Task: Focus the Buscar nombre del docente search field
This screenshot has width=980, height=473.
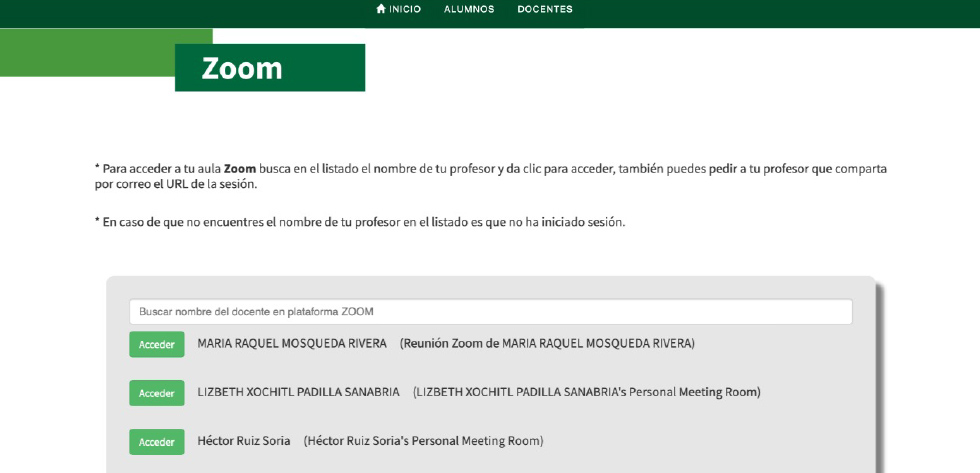Action: click(x=491, y=311)
